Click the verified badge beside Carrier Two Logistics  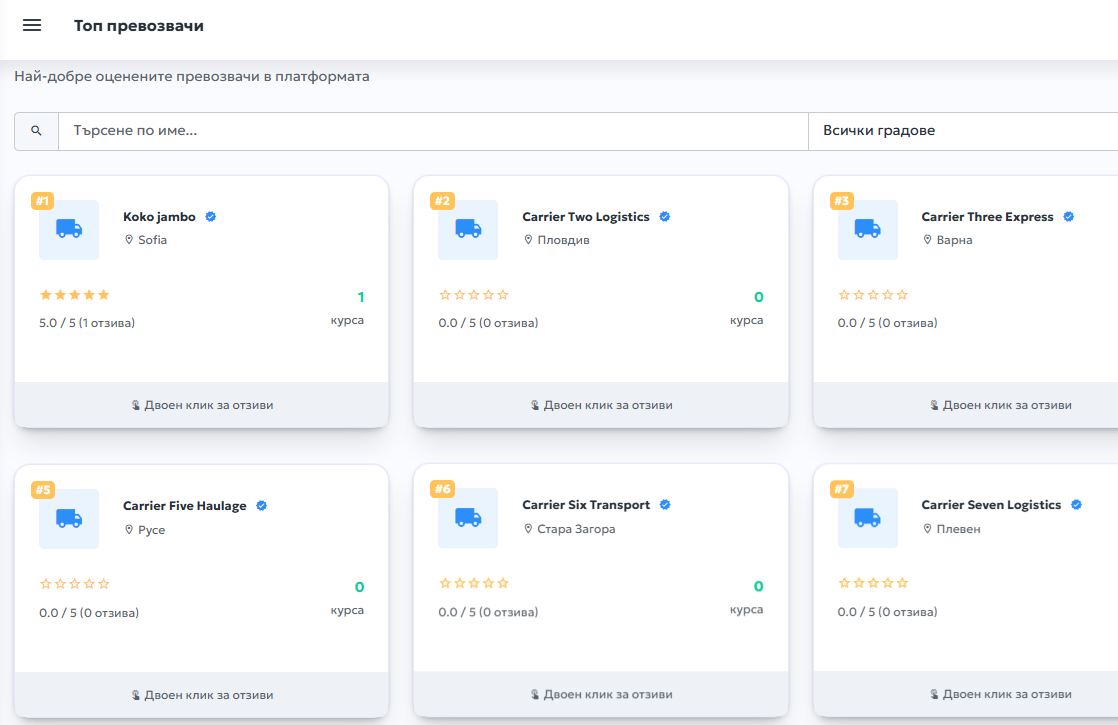coord(665,217)
